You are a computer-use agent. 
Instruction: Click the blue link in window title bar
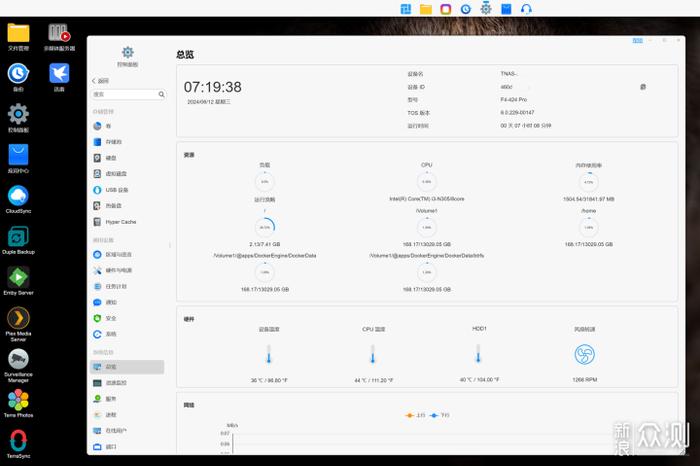pyautogui.click(x=638, y=41)
